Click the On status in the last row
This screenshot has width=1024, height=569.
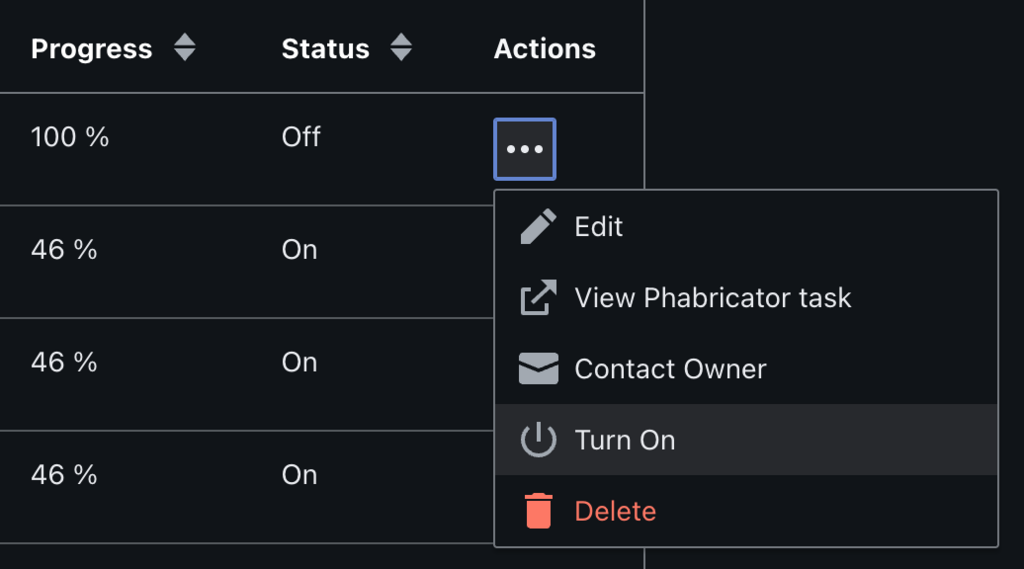point(299,475)
